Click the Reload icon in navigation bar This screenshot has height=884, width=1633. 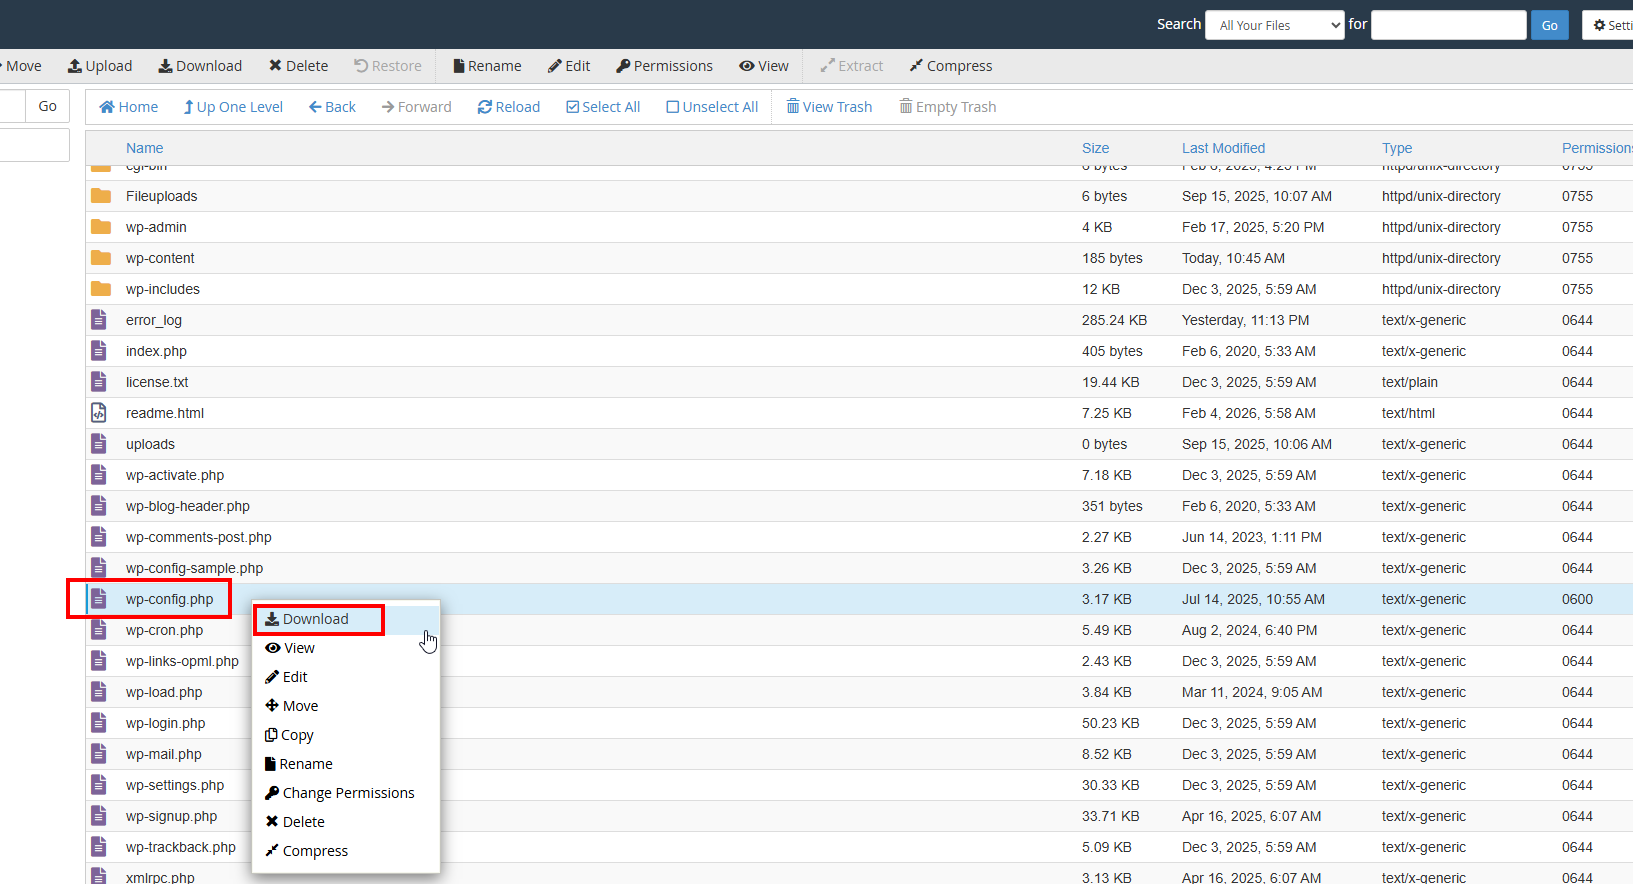click(x=485, y=107)
